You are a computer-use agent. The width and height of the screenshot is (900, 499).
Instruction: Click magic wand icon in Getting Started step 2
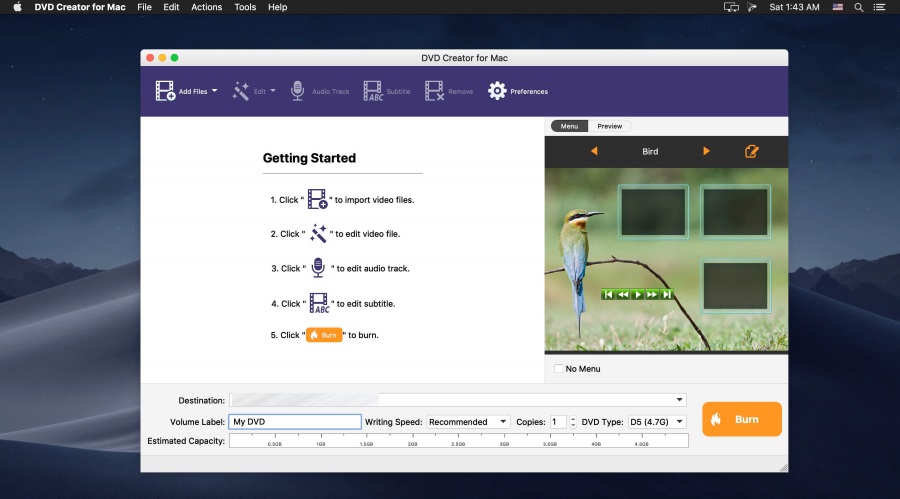coord(318,234)
